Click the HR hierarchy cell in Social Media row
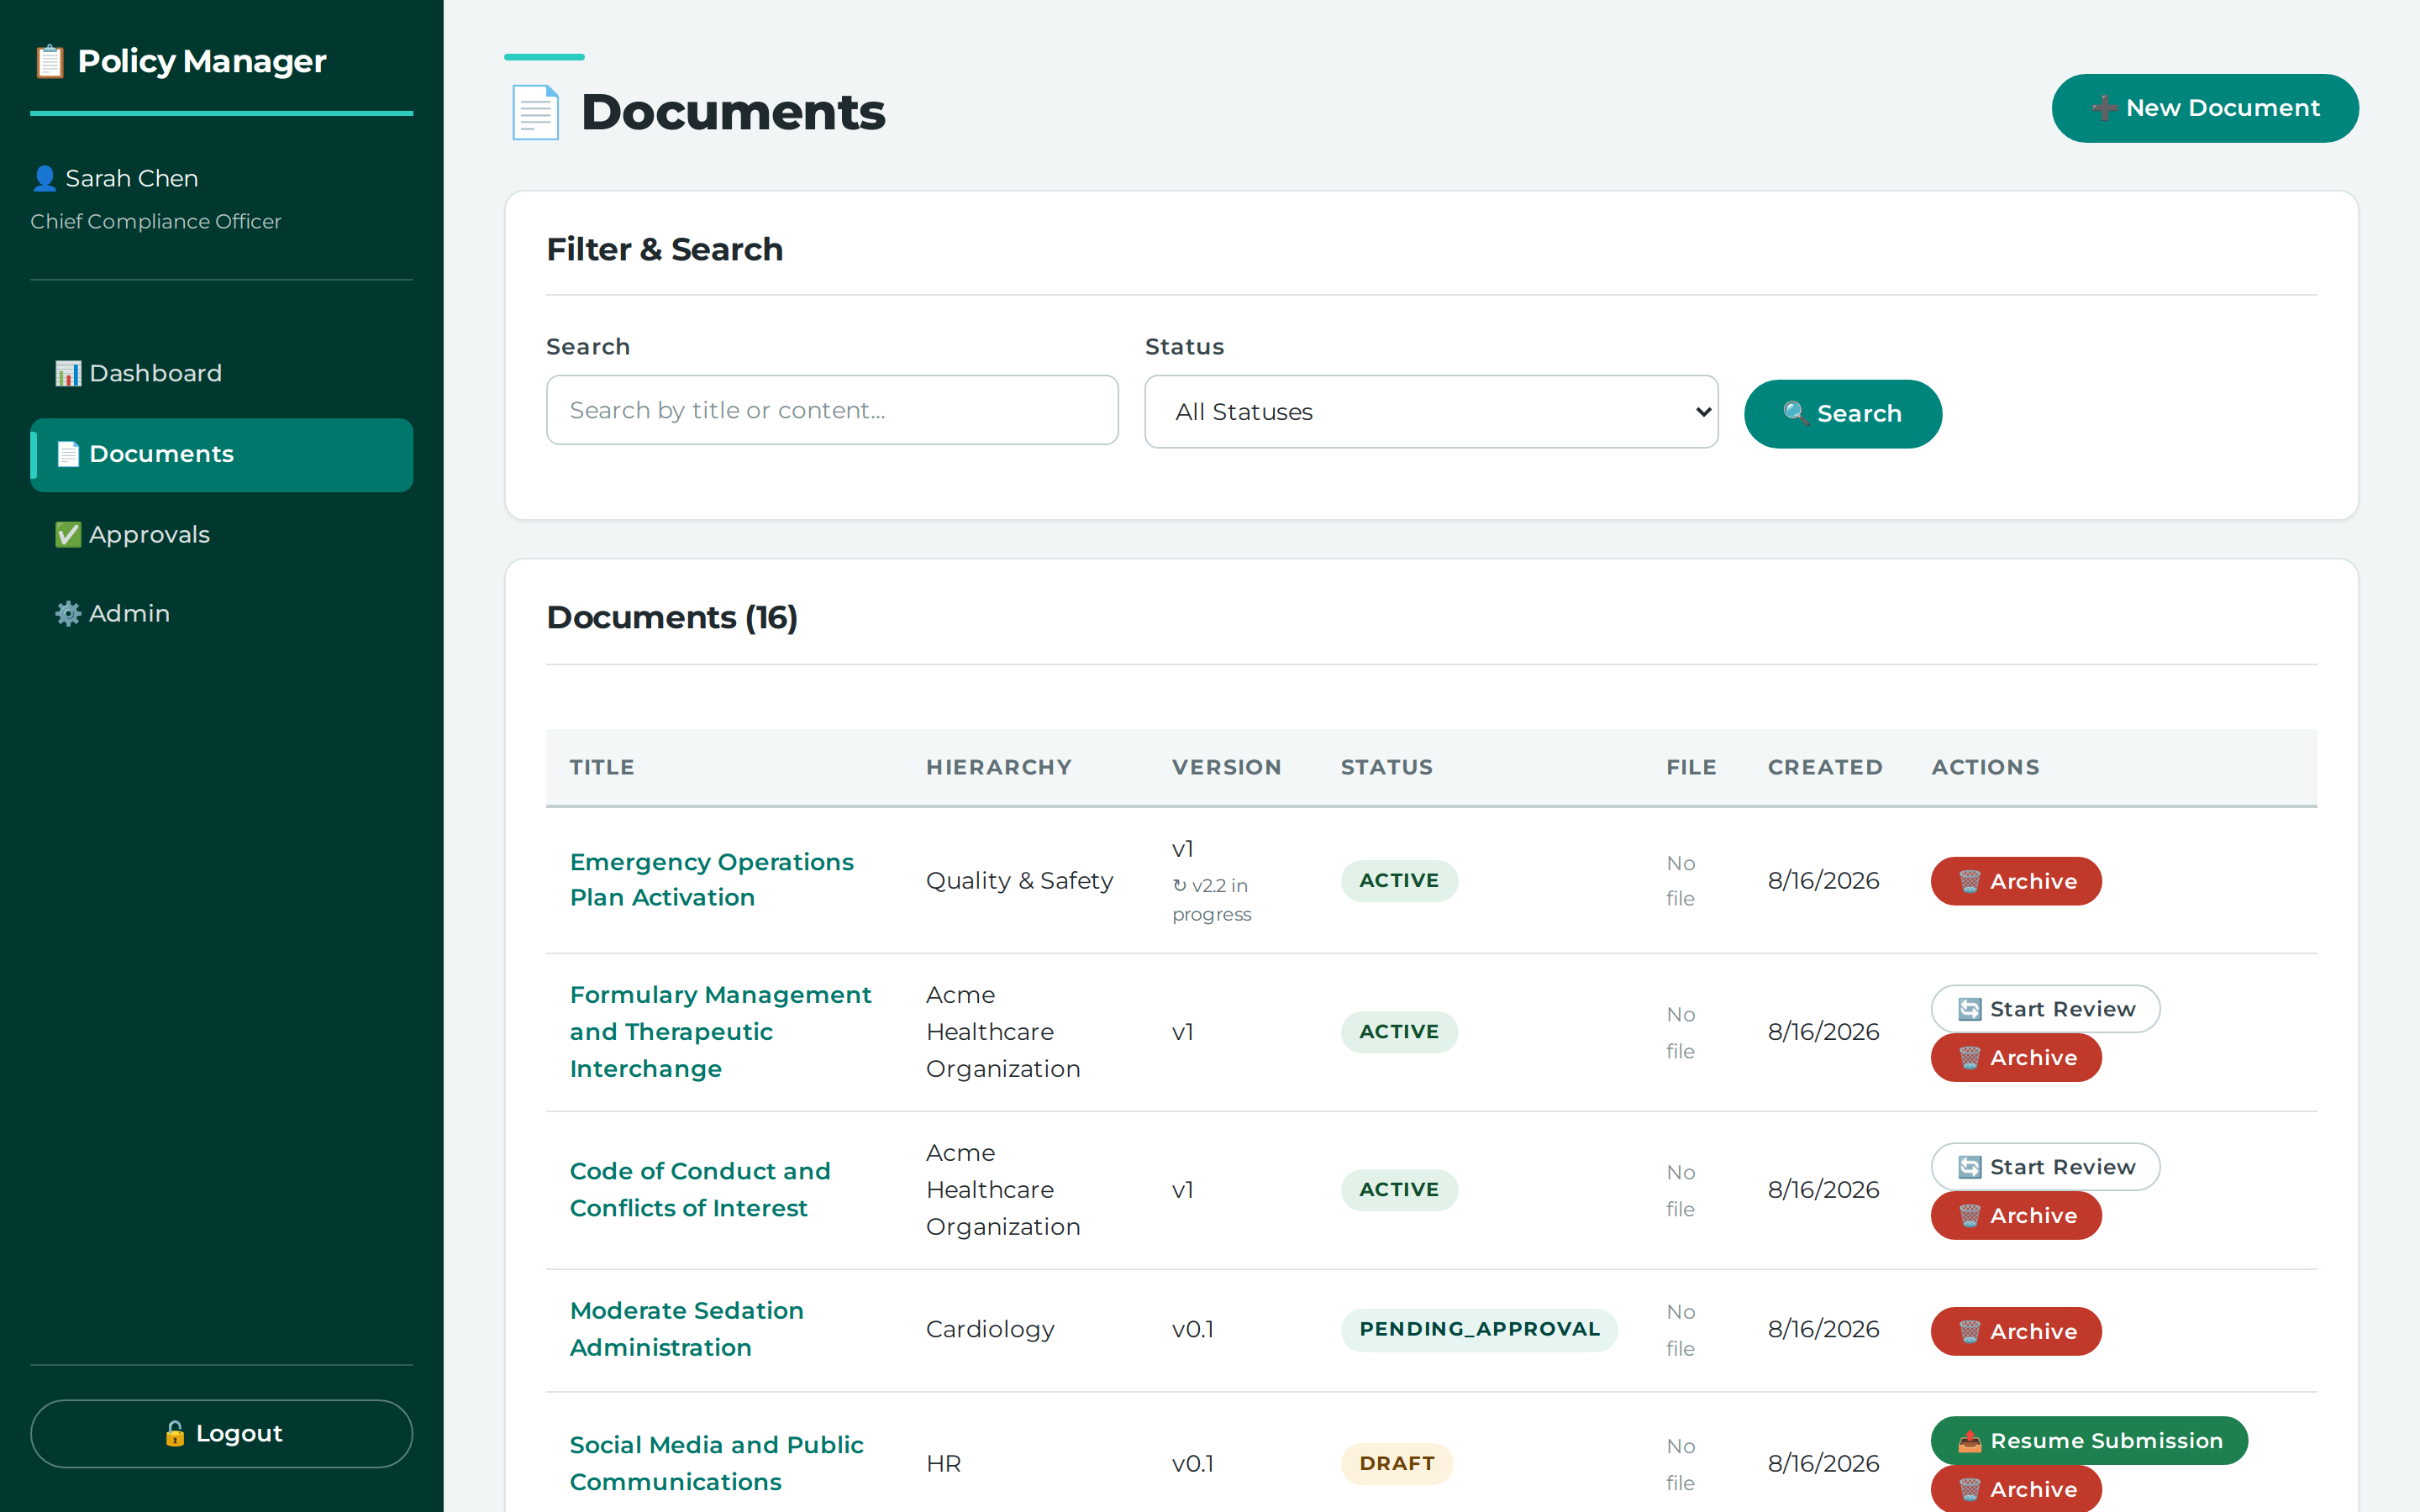This screenshot has height=1512, width=2420. (x=943, y=1463)
